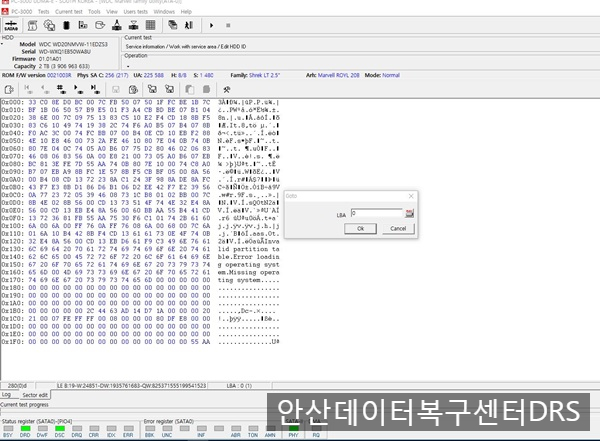
Task: Click the paste icon in editor toolbar
Action: coord(206,90)
